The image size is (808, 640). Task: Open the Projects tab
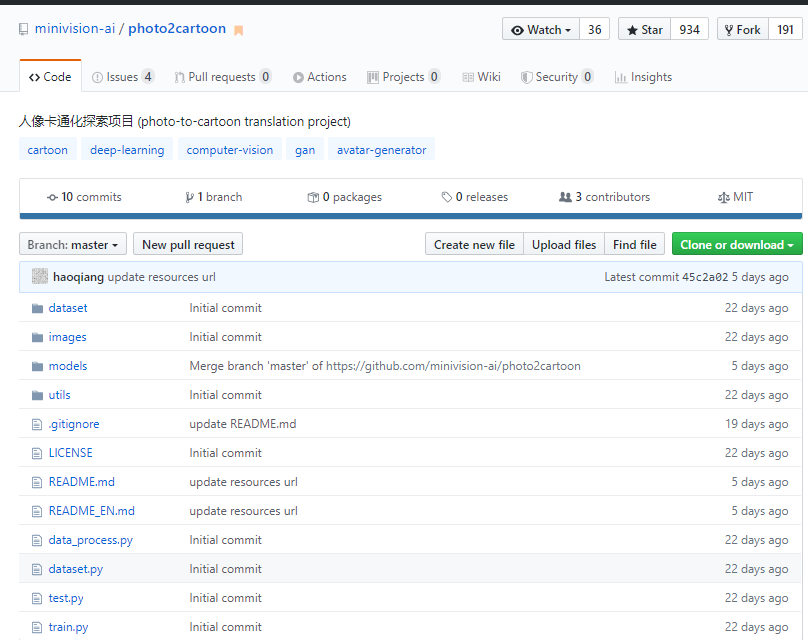click(403, 77)
